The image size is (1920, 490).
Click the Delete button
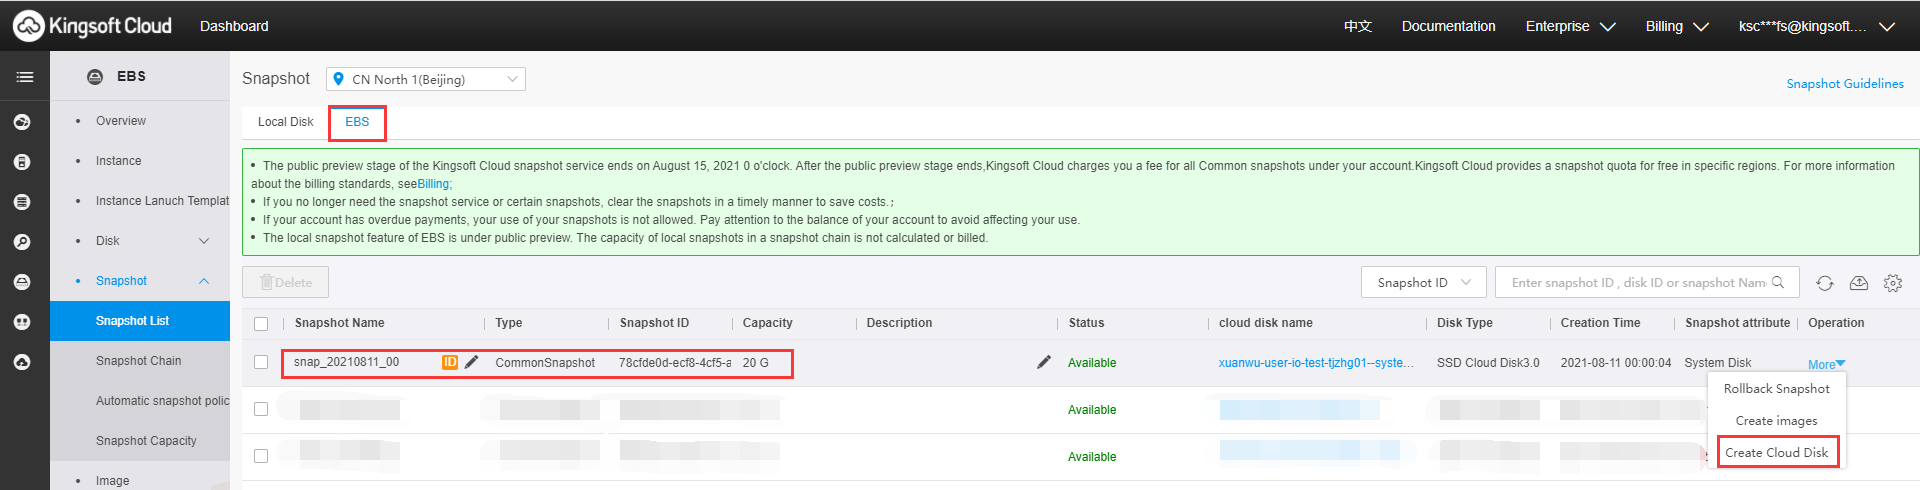pos(286,282)
